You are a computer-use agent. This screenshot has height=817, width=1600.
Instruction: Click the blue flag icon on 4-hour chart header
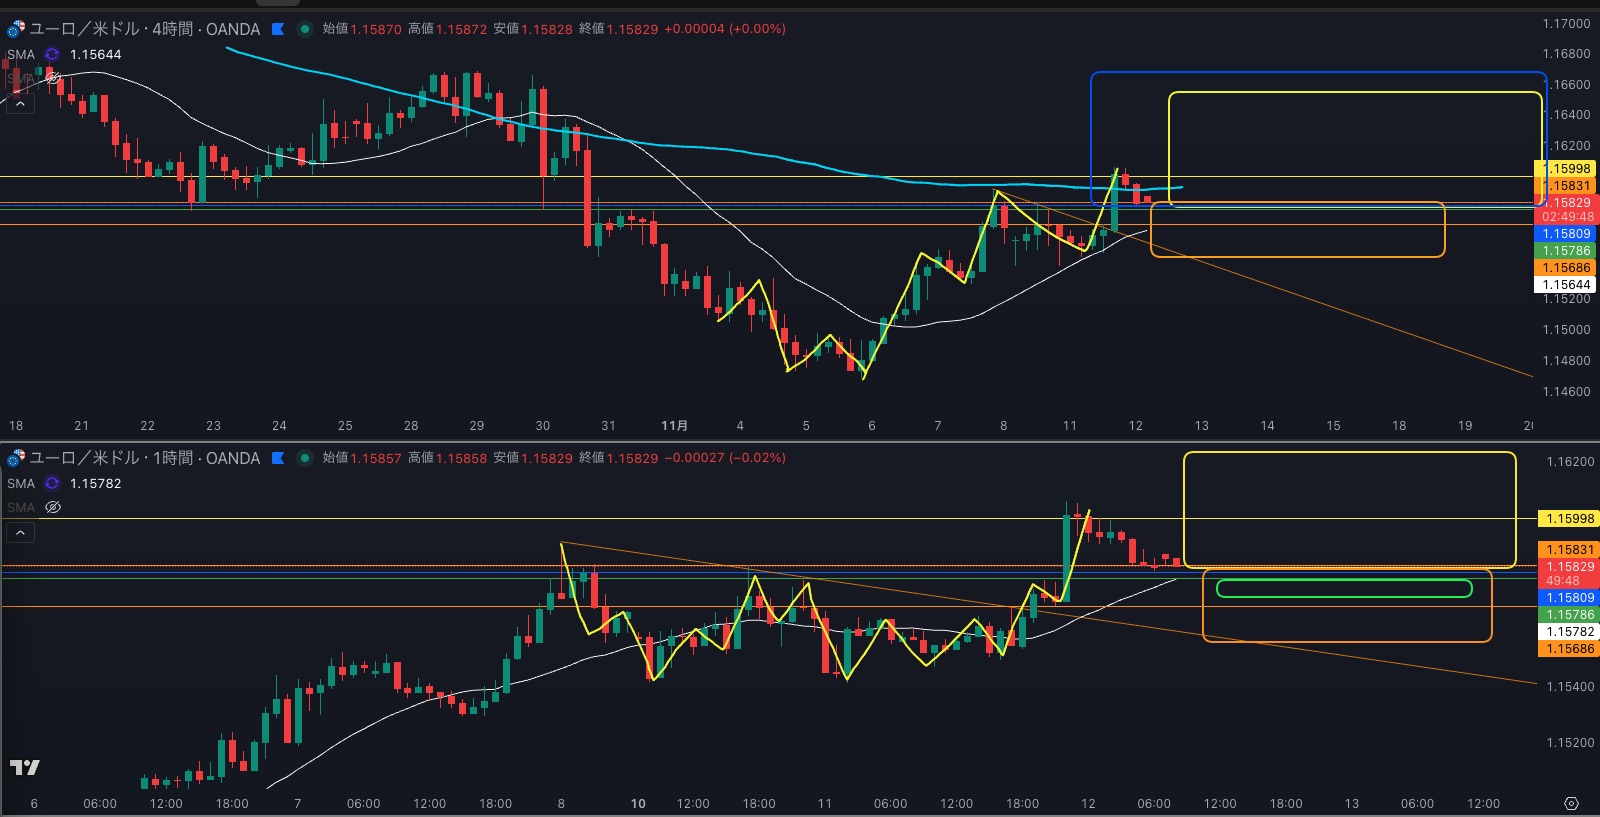click(x=278, y=29)
